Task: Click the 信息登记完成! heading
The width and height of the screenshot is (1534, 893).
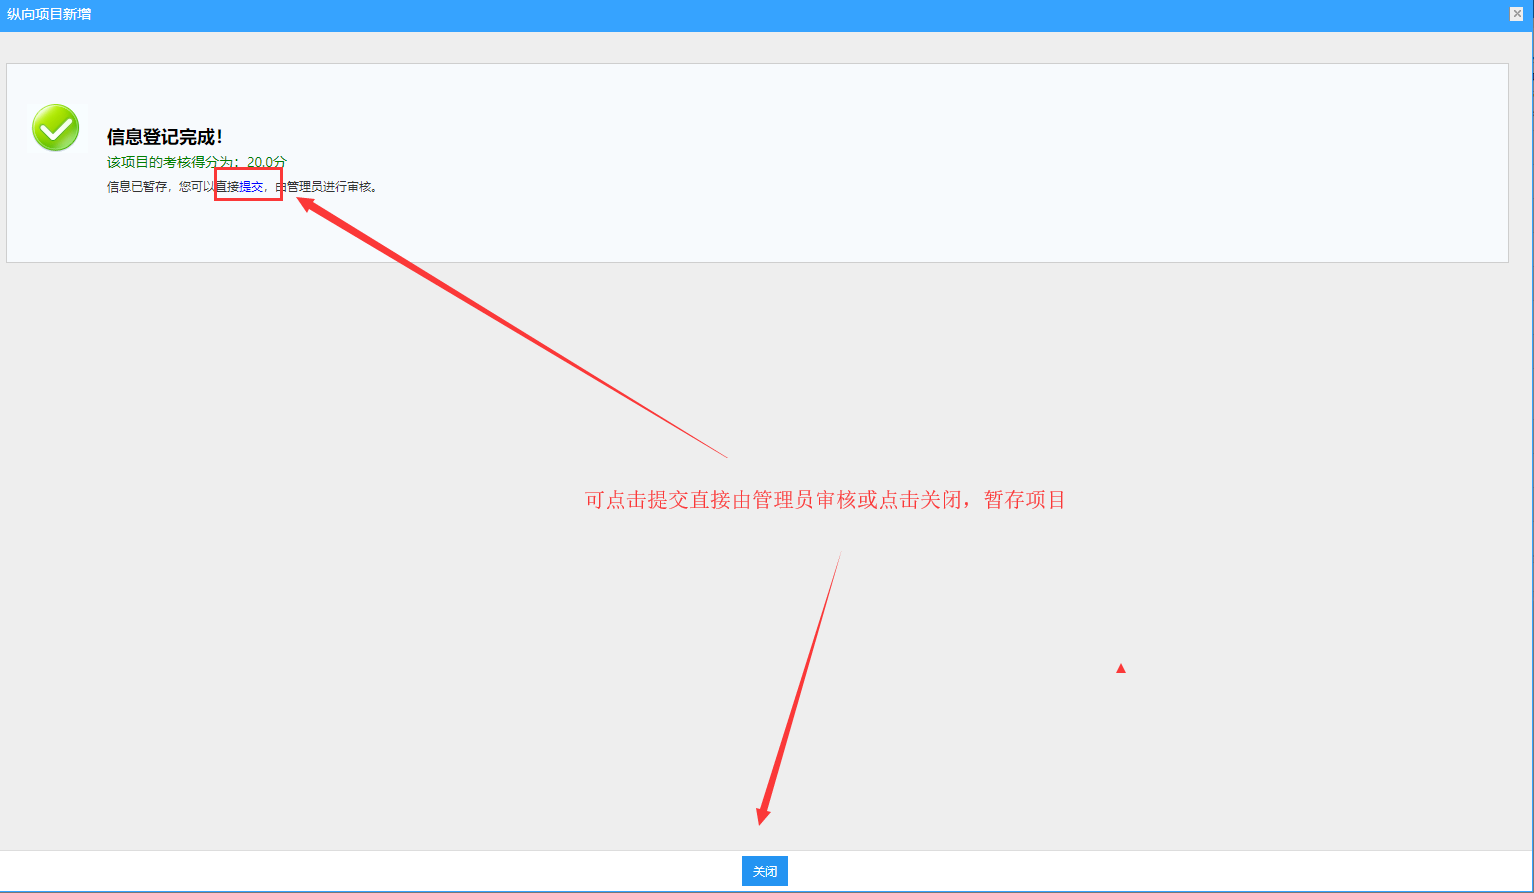Action: tap(165, 137)
